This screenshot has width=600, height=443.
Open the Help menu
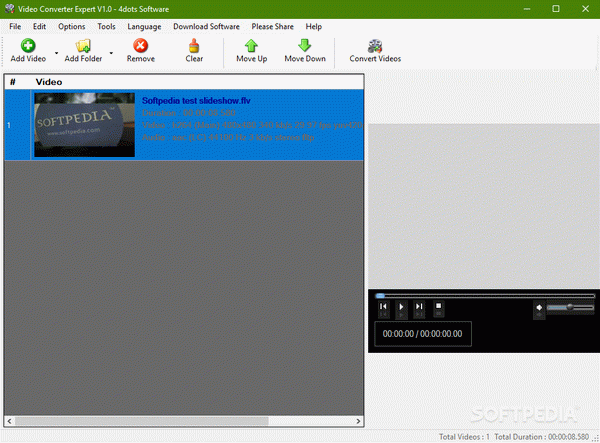313,26
